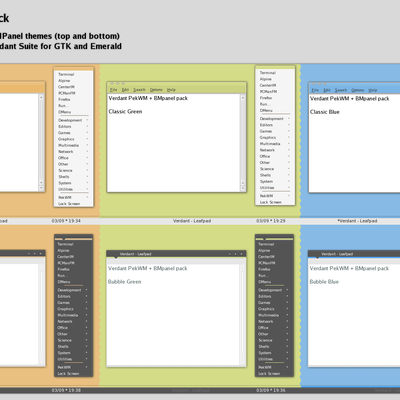The width and height of the screenshot is (400, 400).
Task: Click text area reading "Bubble Blue"
Action: click(x=324, y=282)
